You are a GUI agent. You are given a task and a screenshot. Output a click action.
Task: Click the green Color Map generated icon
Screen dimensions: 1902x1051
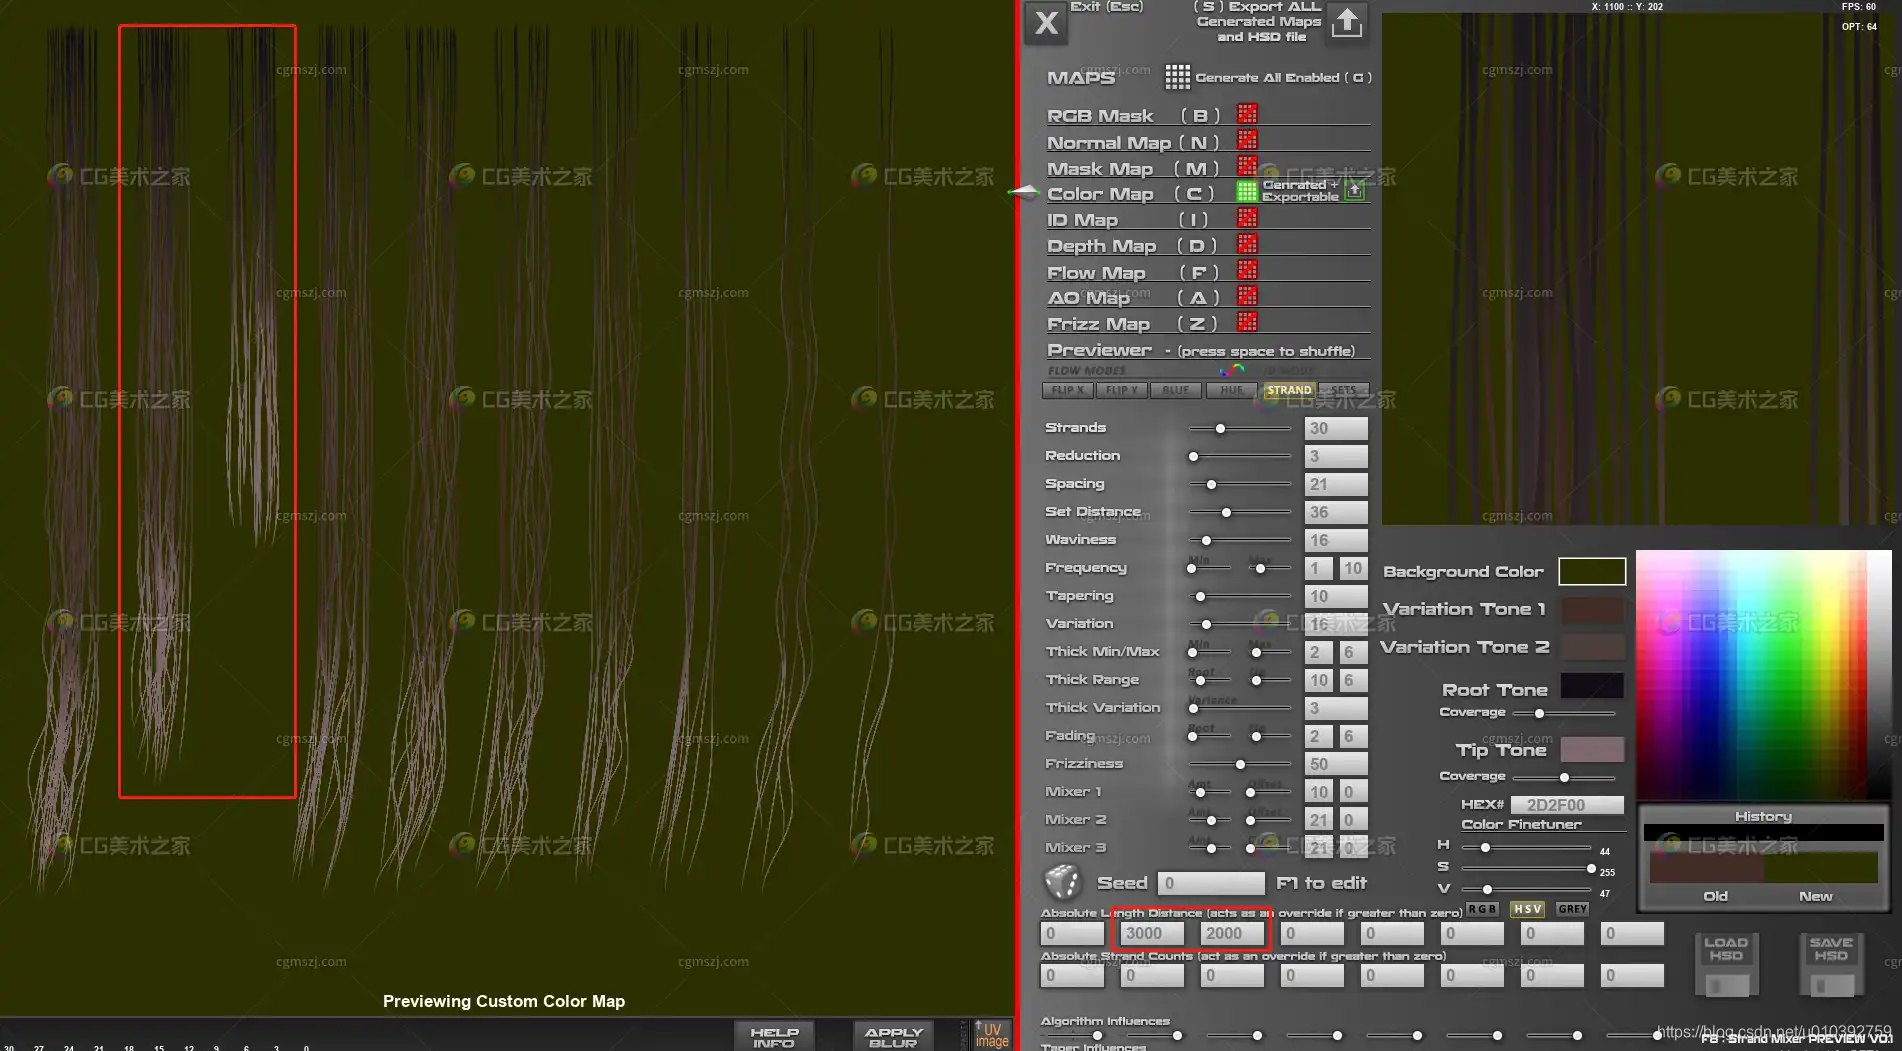(x=1247, y=191)
